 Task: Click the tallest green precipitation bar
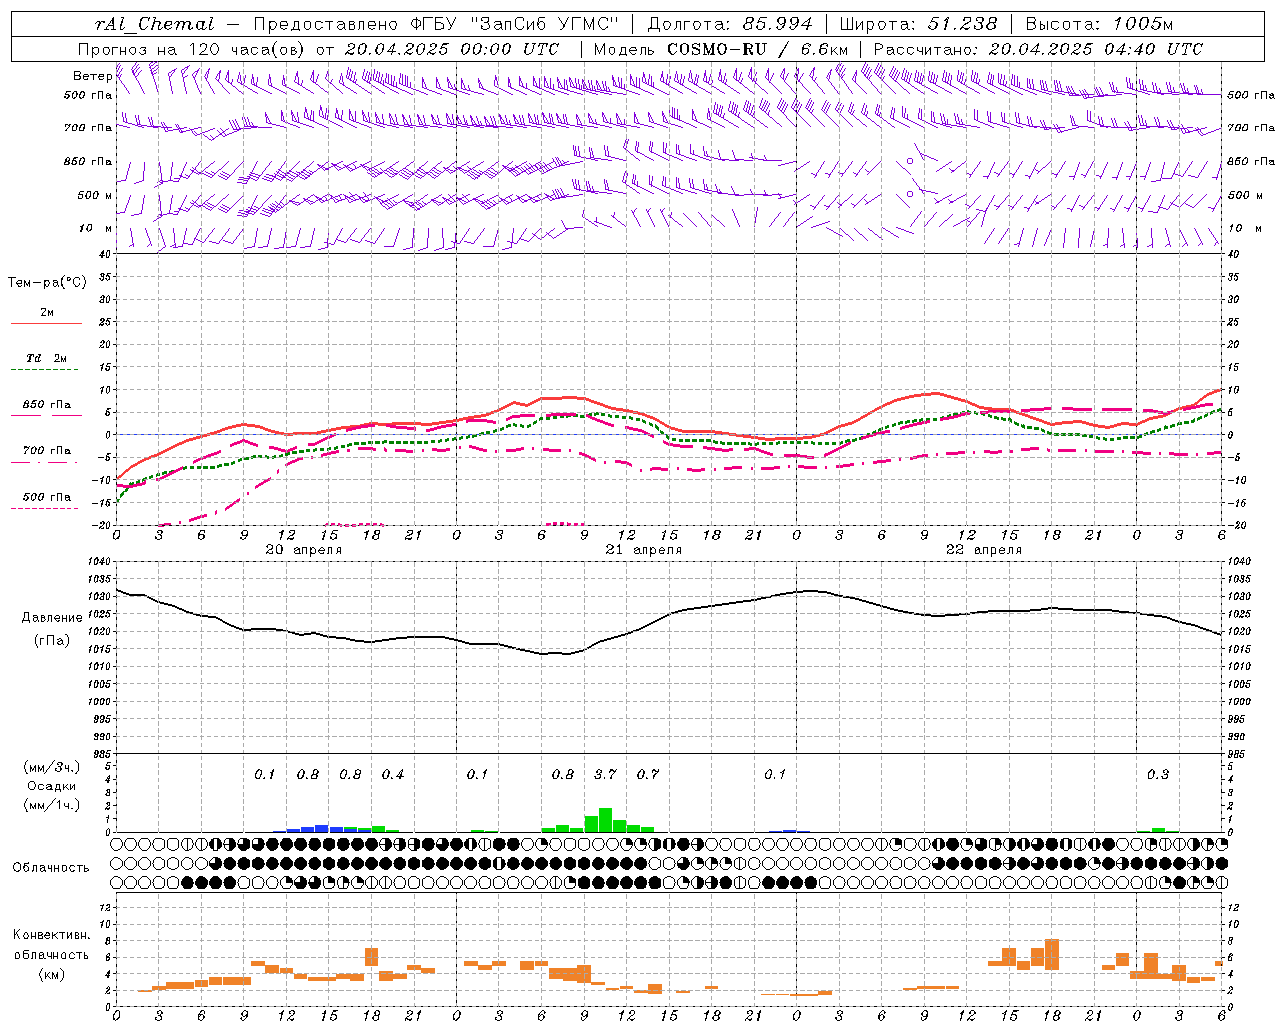pyautogui.click(x=605, y=820)
